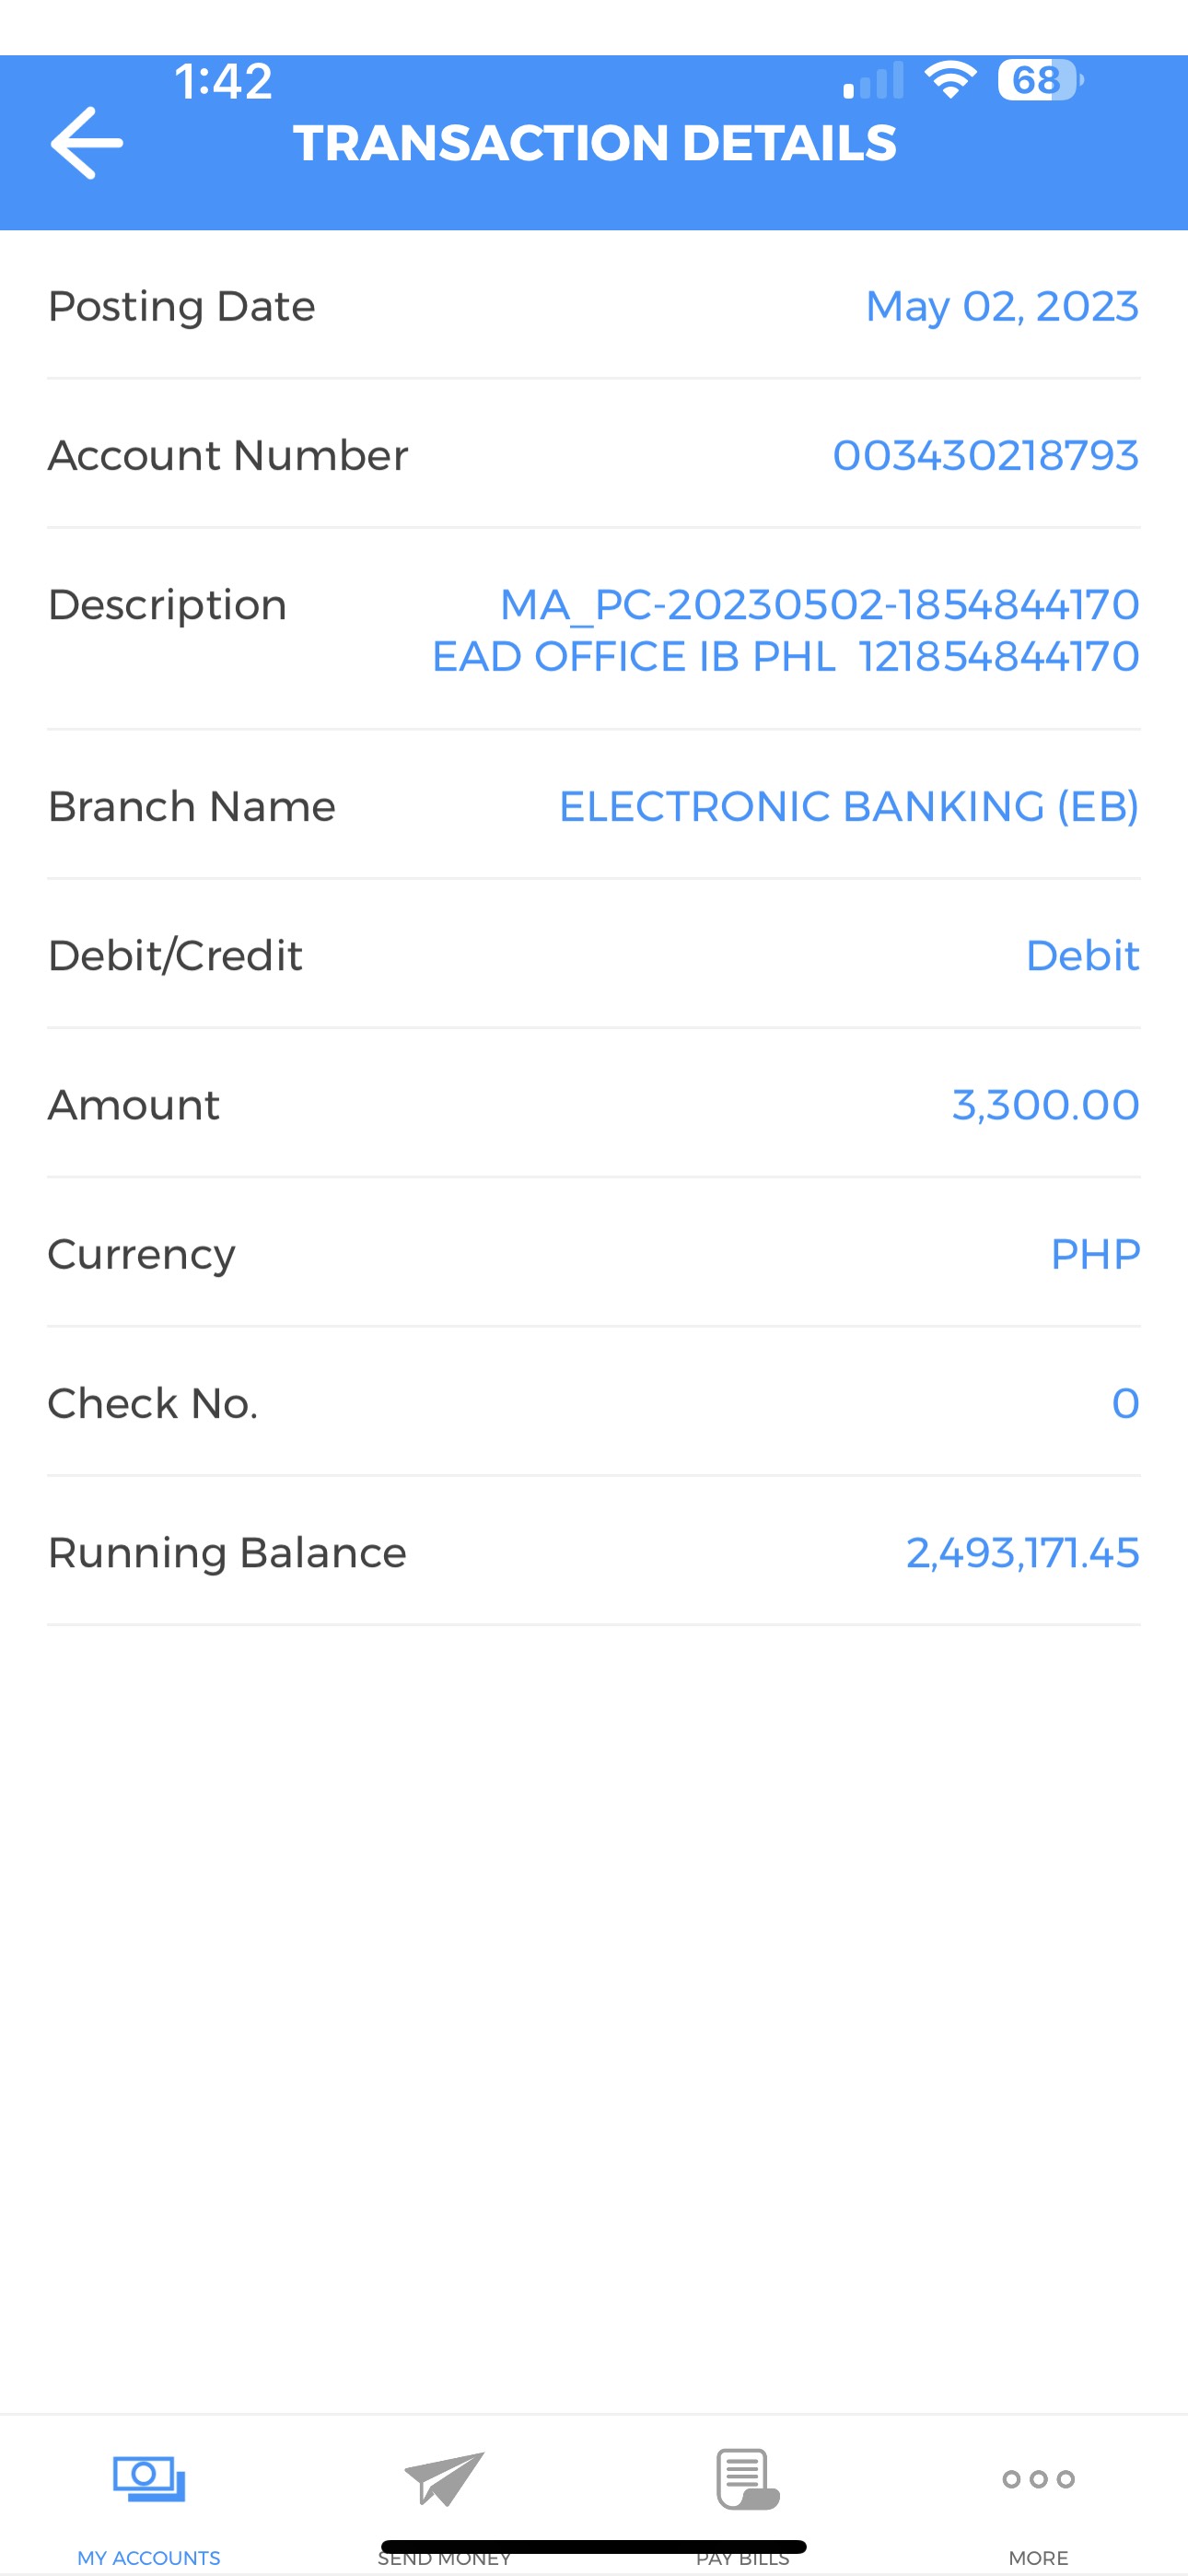Tap the status bar clock showing 1:42
Screen dimensions: 1188x2576
coord(223,81)
